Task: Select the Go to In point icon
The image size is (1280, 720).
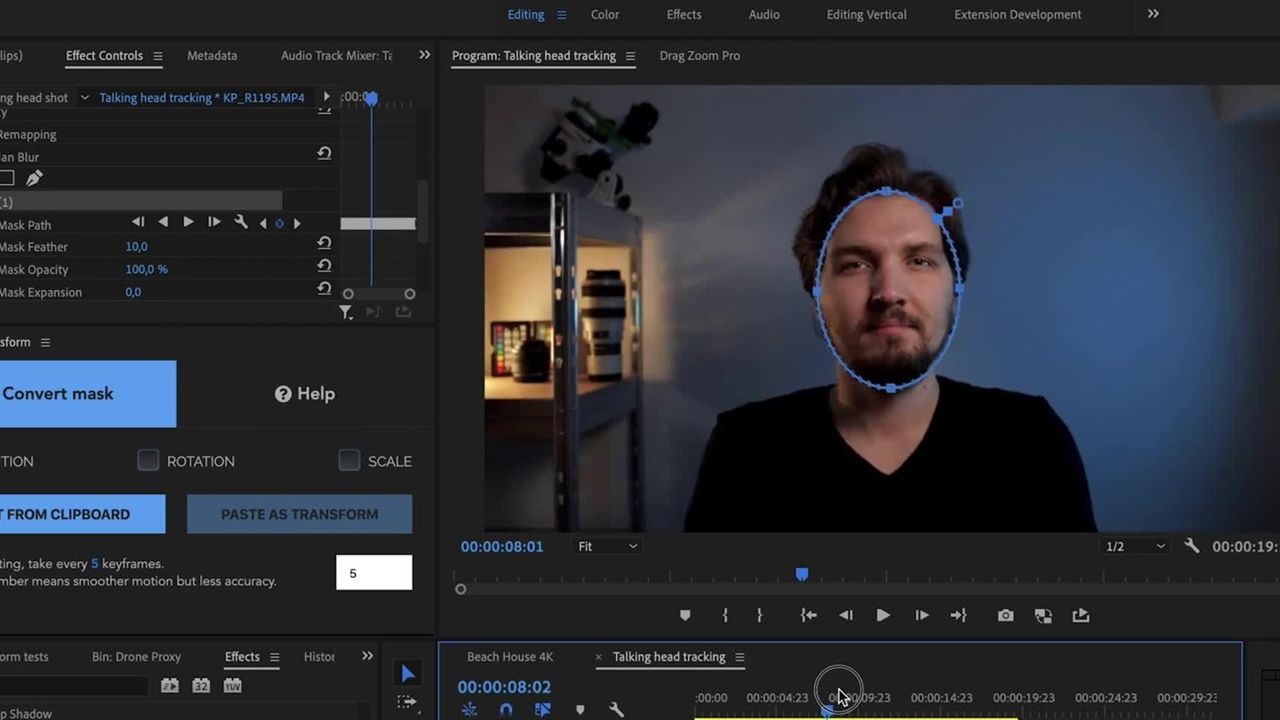Action: point(808,615)
